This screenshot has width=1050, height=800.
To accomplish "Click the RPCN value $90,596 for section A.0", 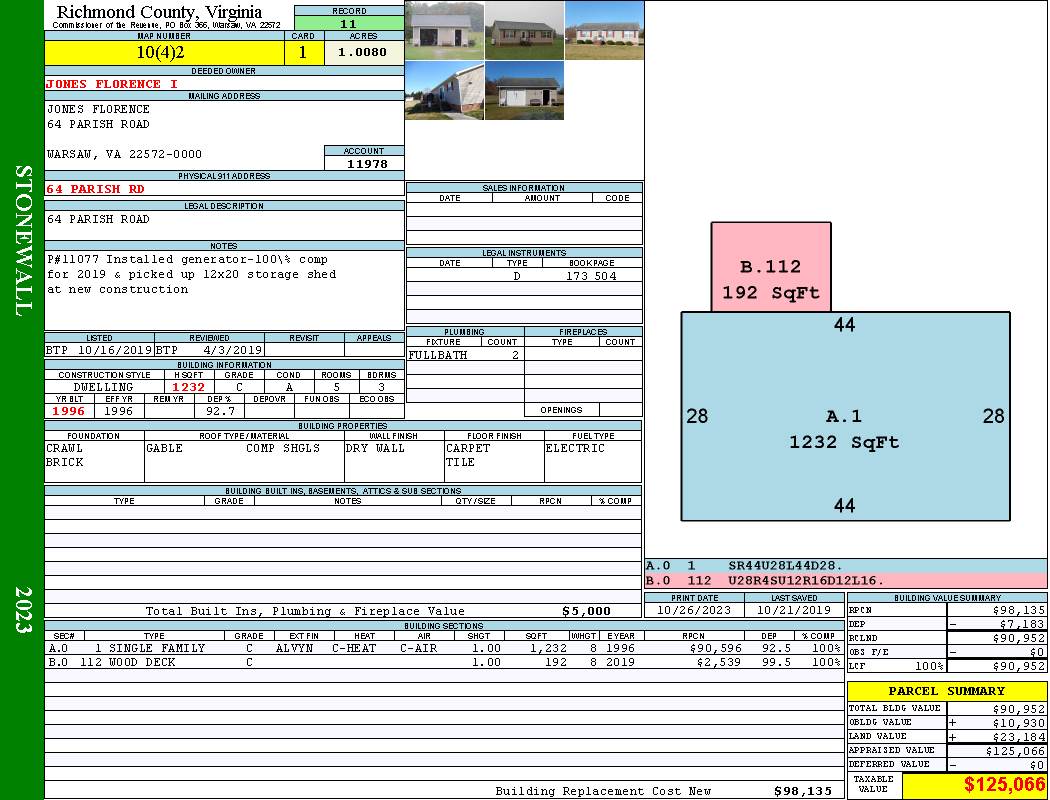I will [715, 648].
